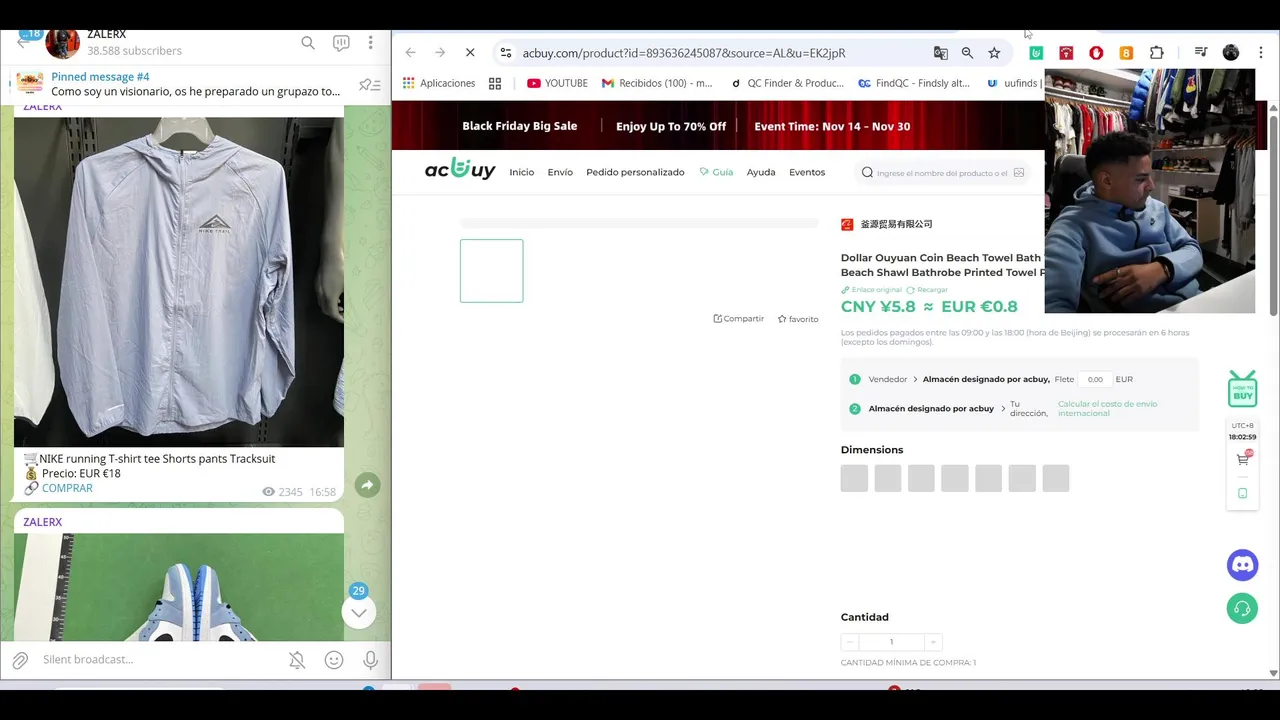Open the tab groups grid icon in bookmarks bar
Image resolution: width=1280 pixels, height=720 pixels.
495,83
